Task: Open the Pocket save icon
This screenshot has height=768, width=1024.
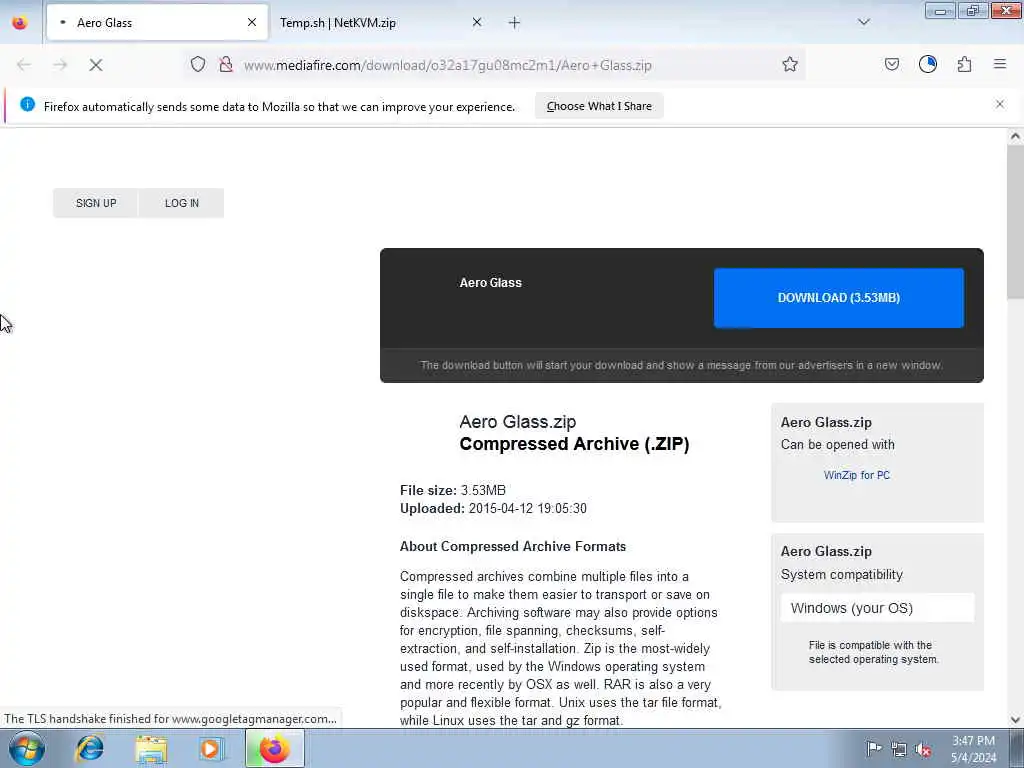Action: [891, 64]
